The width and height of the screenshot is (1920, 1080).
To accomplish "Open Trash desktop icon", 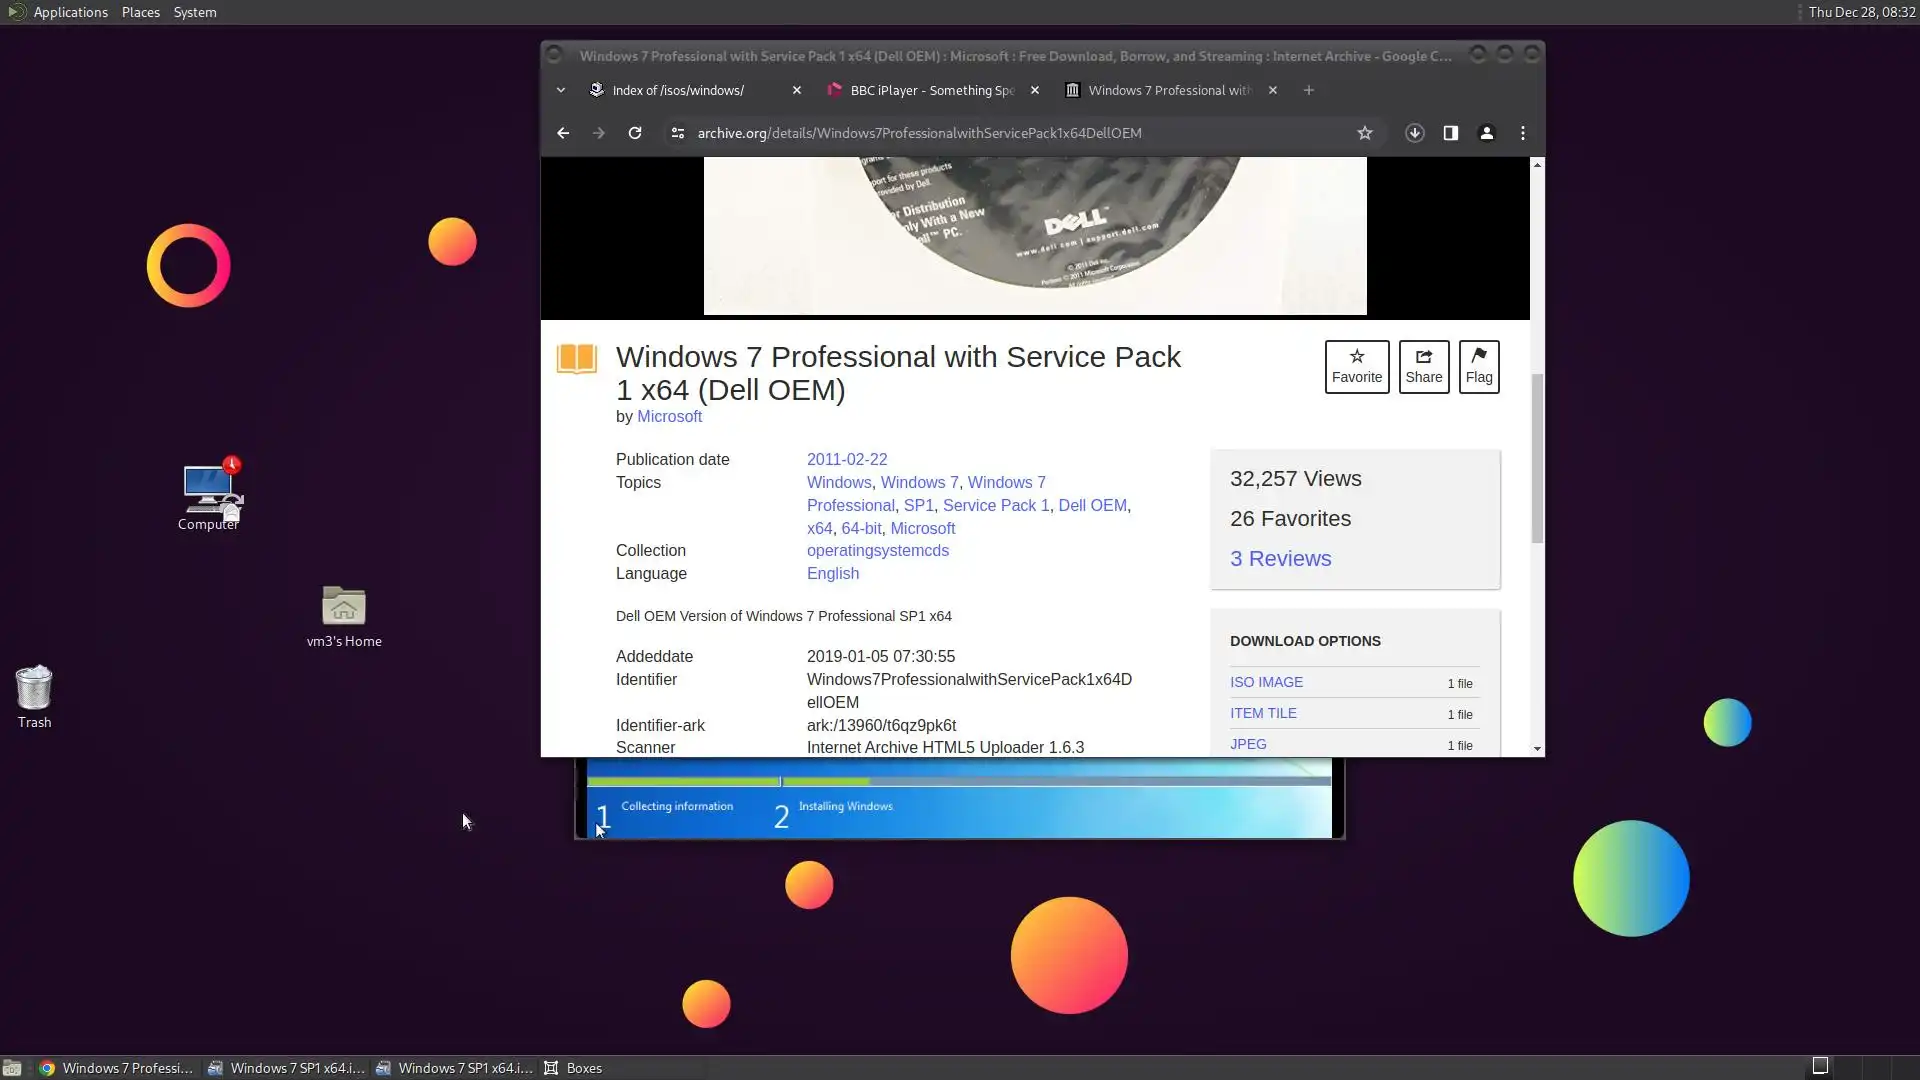I will (34, 696).
